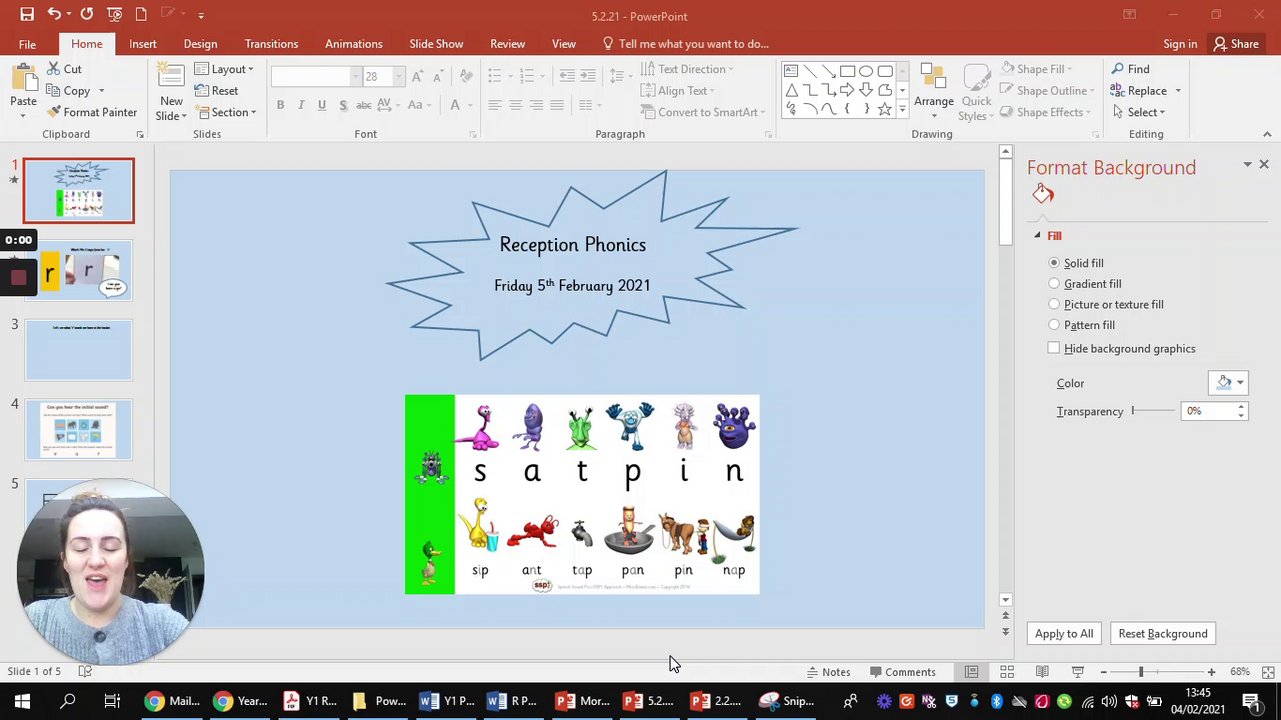
Task: Open the fill Color picker dropdown
Action: point(1228,383)
